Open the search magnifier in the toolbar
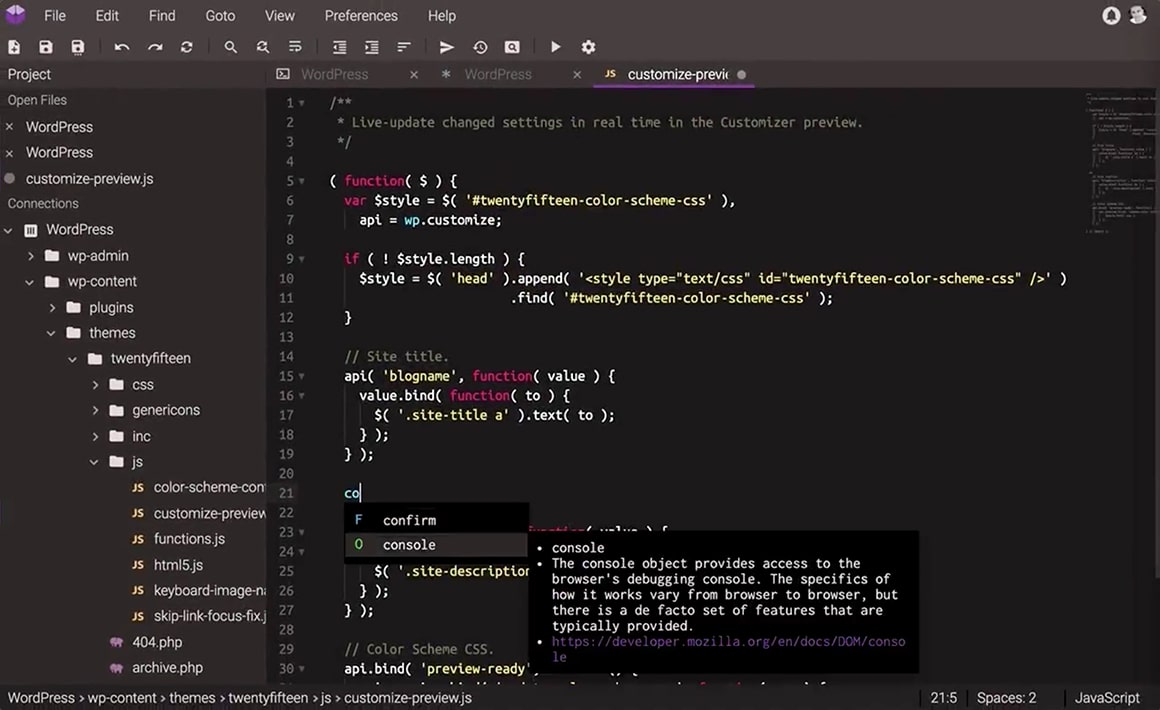 (x=230, y=47)
